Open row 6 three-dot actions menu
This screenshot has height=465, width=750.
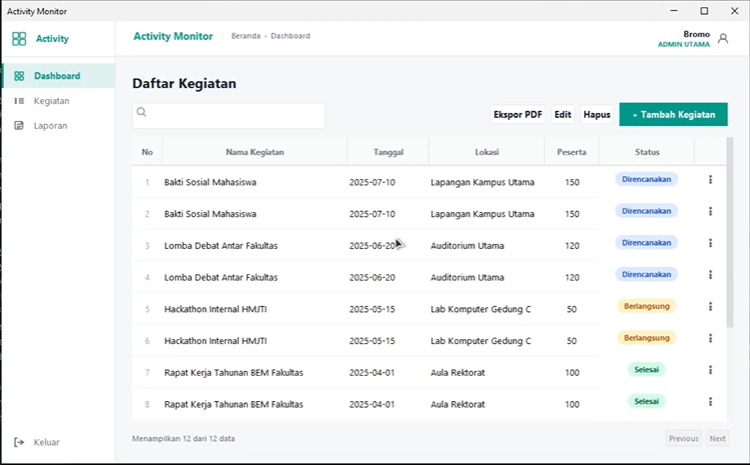coord(710,338)
